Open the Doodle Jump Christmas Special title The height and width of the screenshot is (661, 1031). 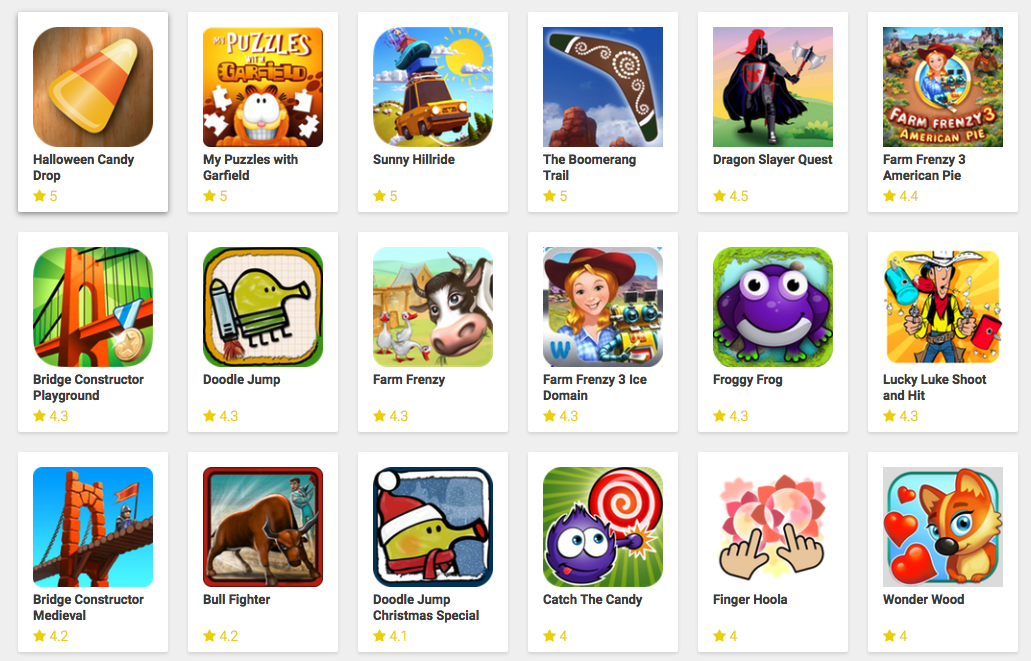tap(426, 607)
